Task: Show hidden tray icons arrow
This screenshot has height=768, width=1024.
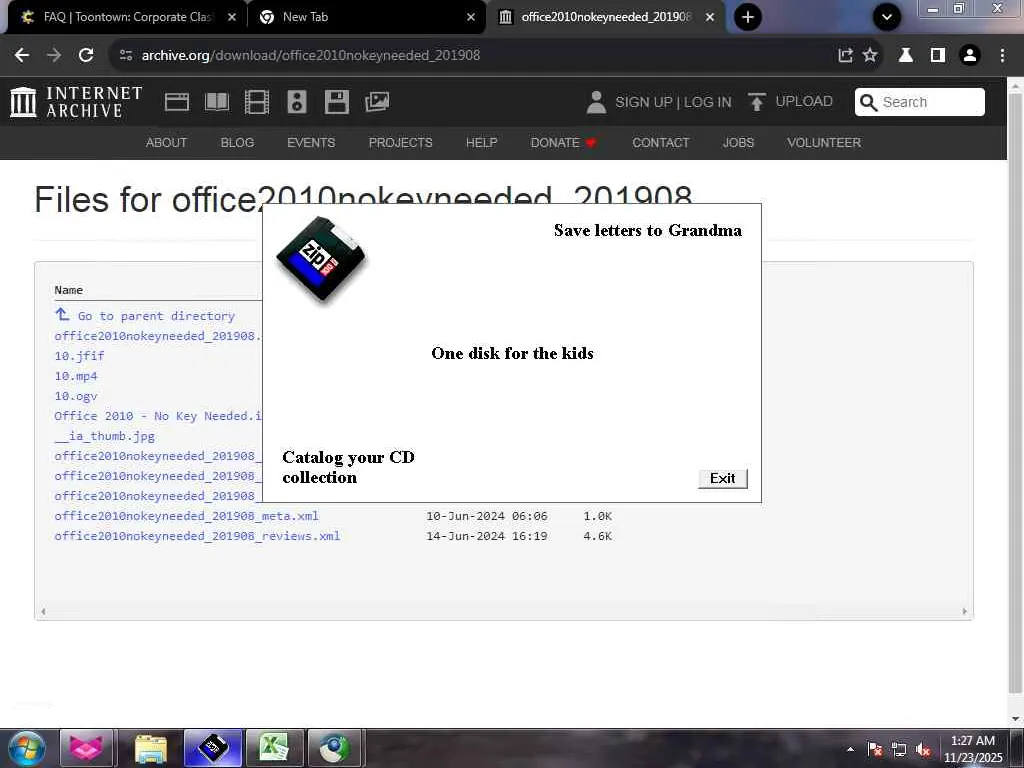Action: [850, 749]
